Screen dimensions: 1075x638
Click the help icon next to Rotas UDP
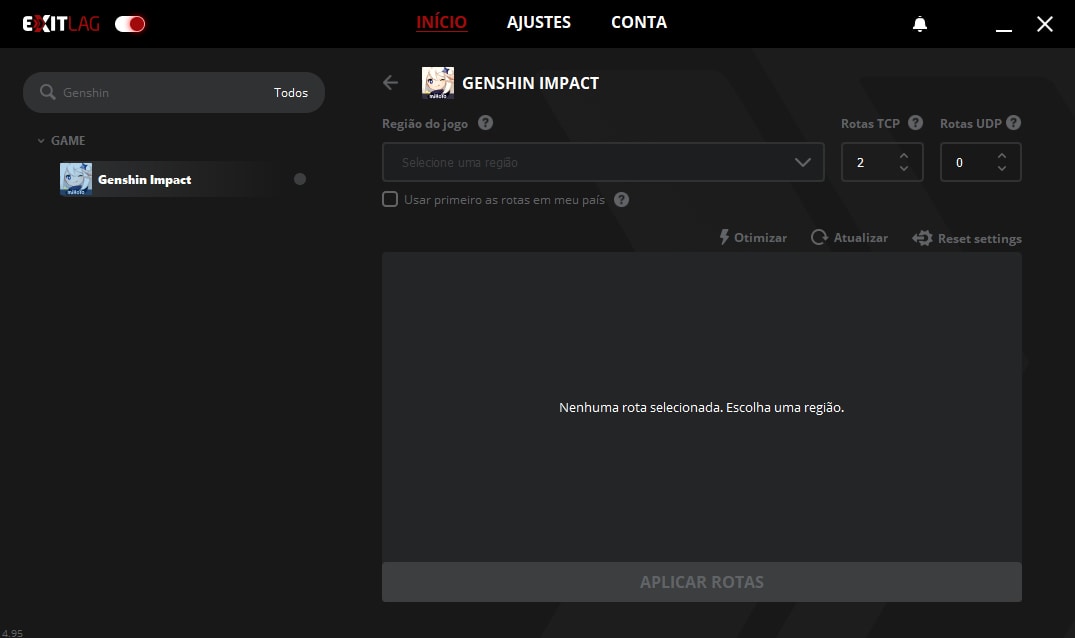pos(1013,123)
